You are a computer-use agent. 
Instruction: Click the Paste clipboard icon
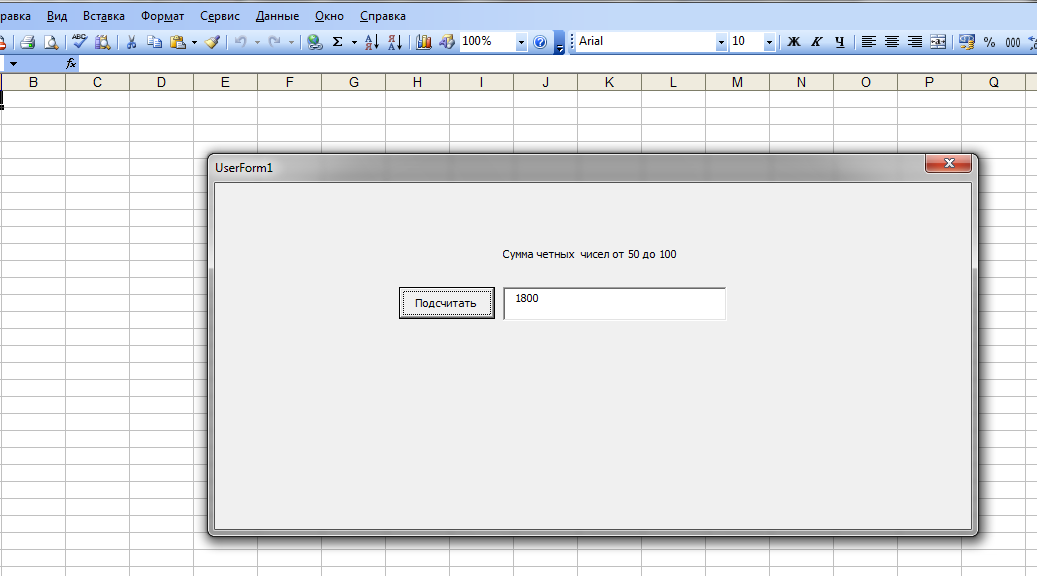click(x=177, y=42)
